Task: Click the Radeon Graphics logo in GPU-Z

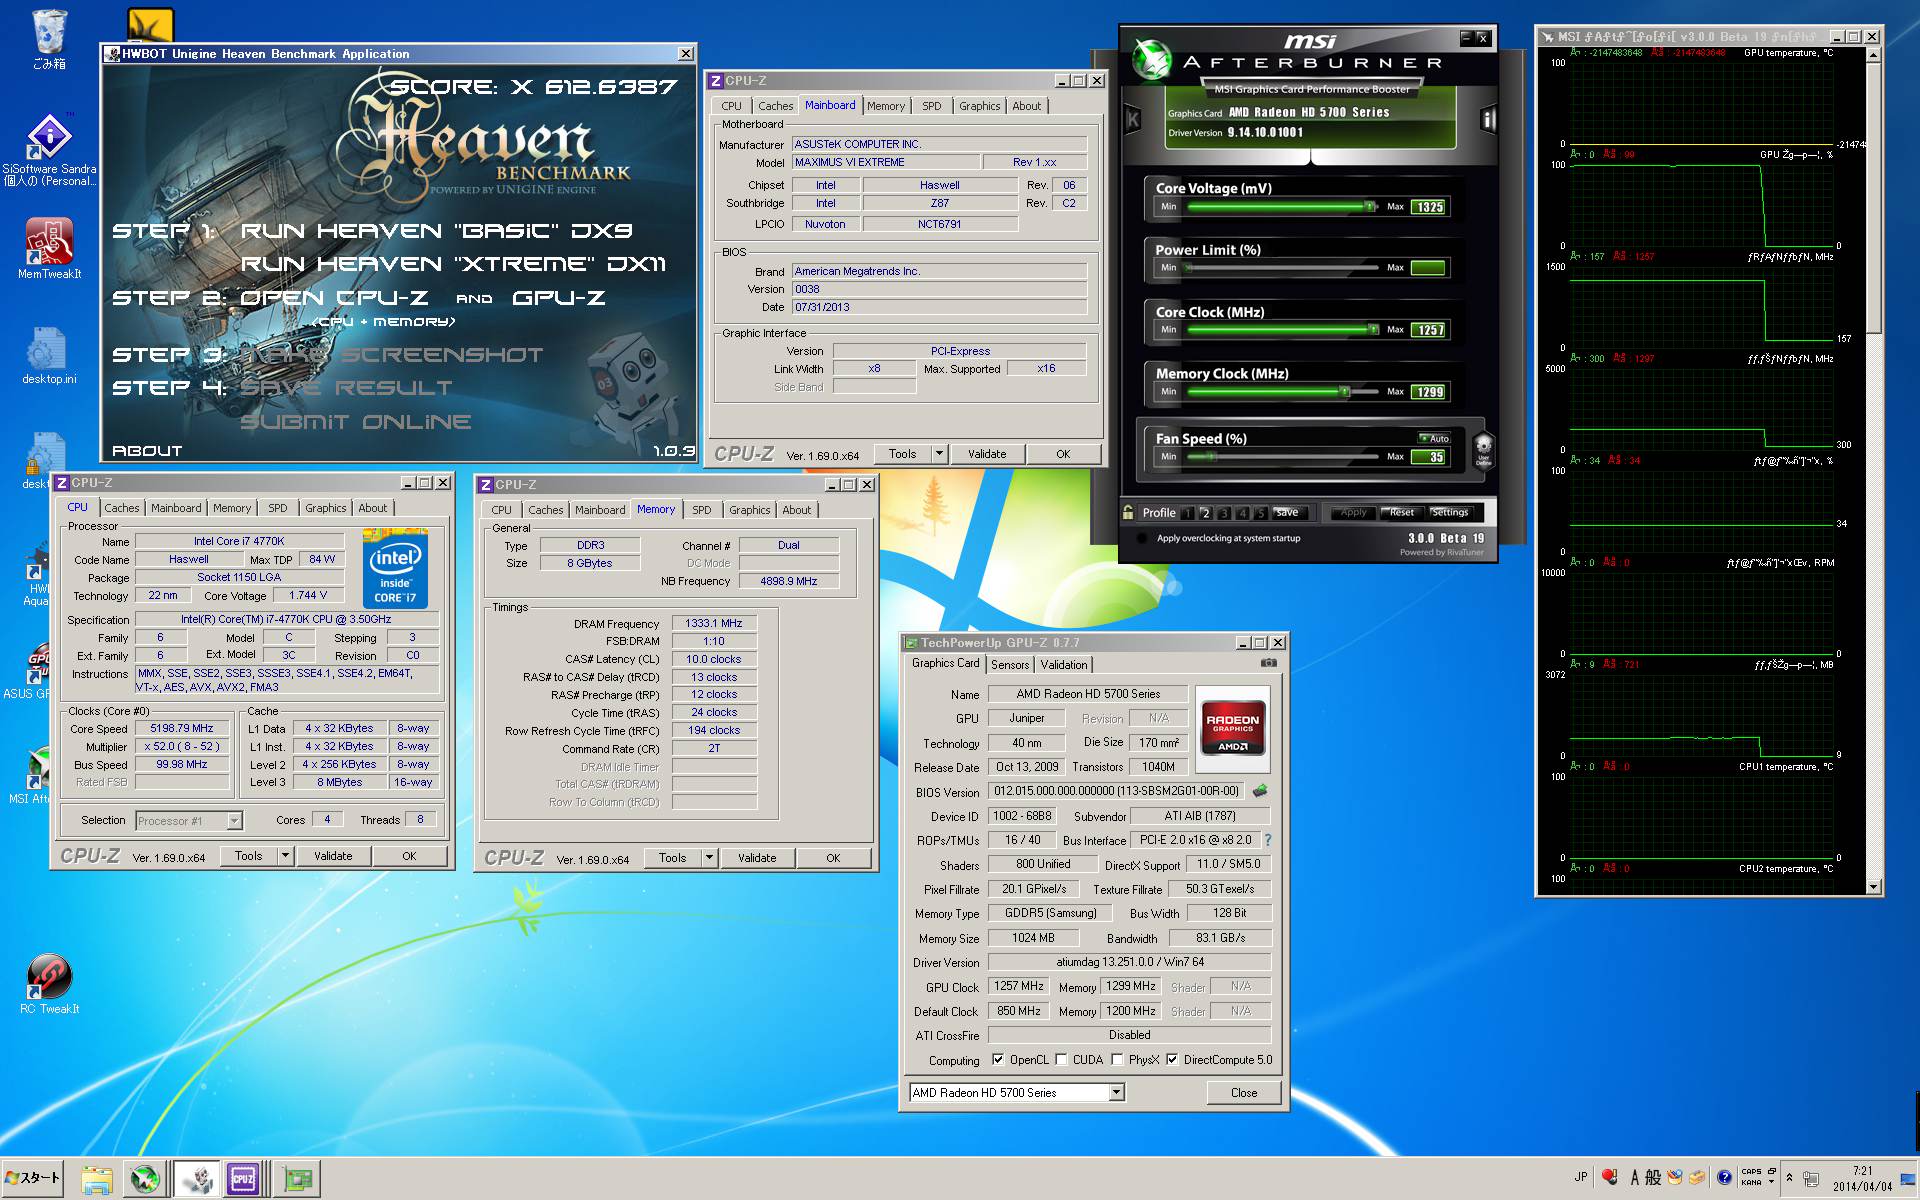Action: coord(1232,730)
